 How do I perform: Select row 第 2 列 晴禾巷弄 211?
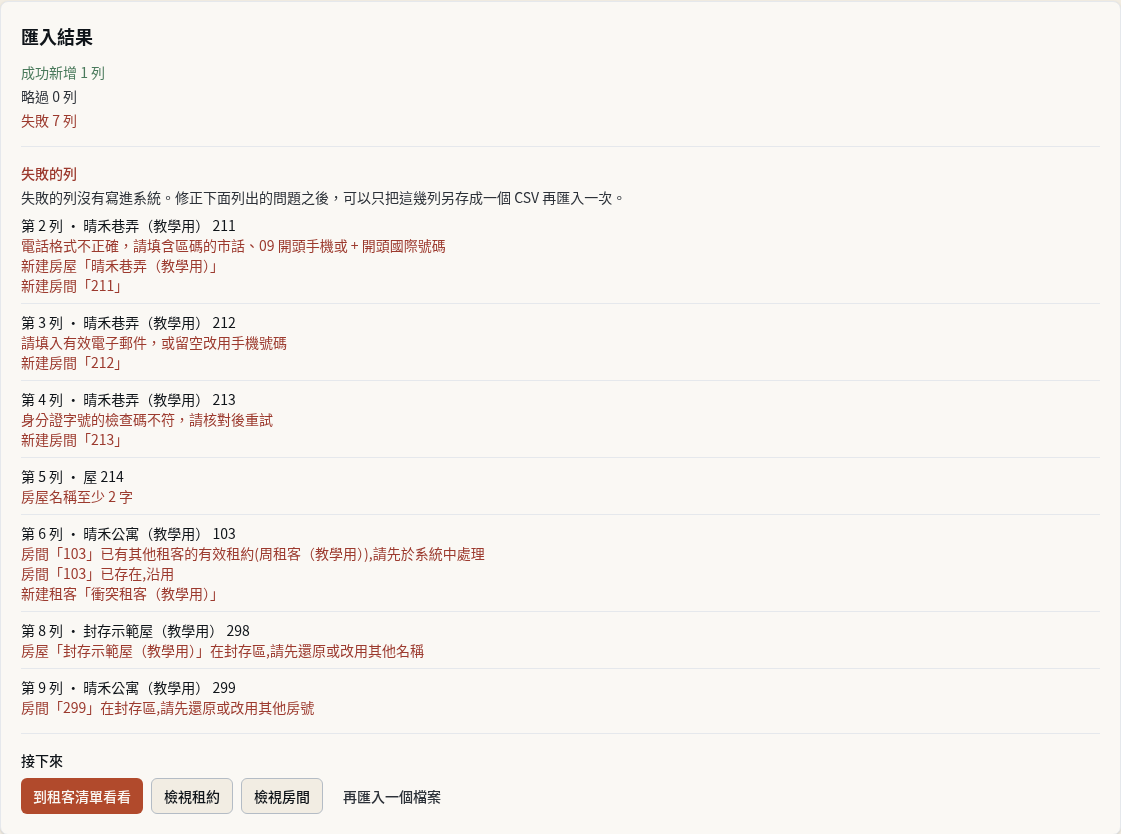129,226
